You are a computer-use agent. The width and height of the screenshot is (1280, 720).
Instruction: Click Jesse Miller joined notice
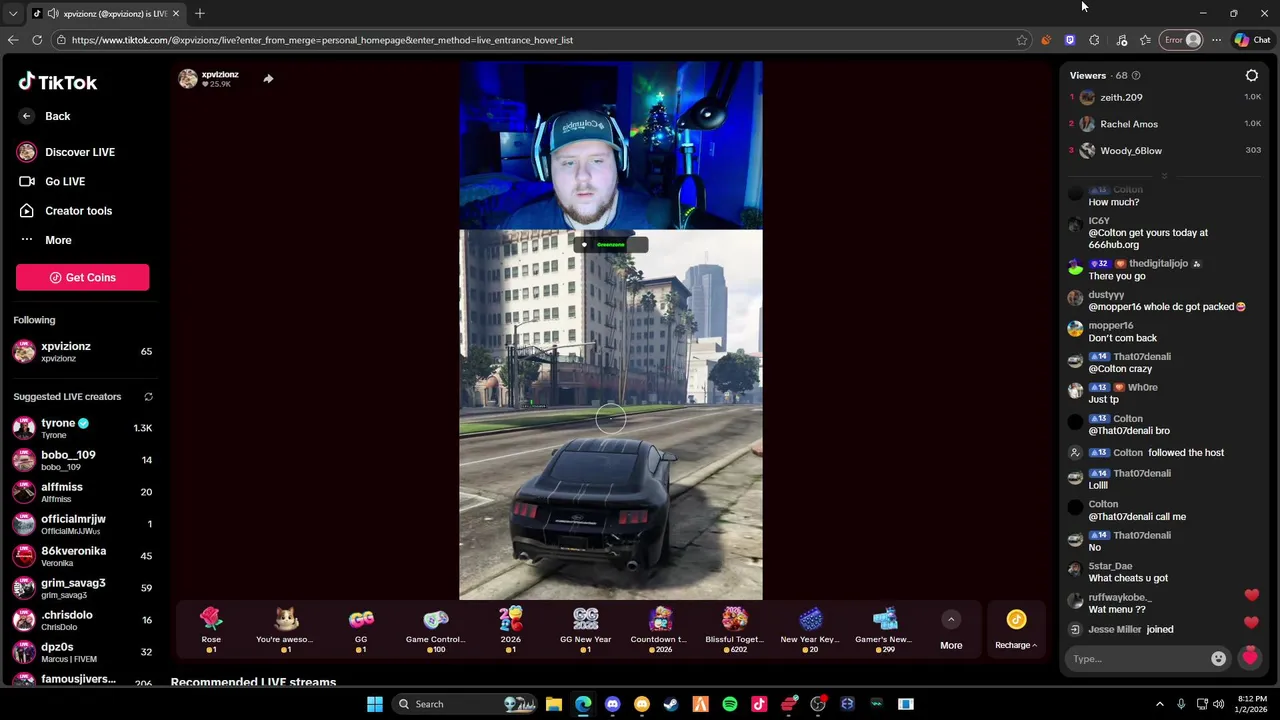tap(1131, 630)
